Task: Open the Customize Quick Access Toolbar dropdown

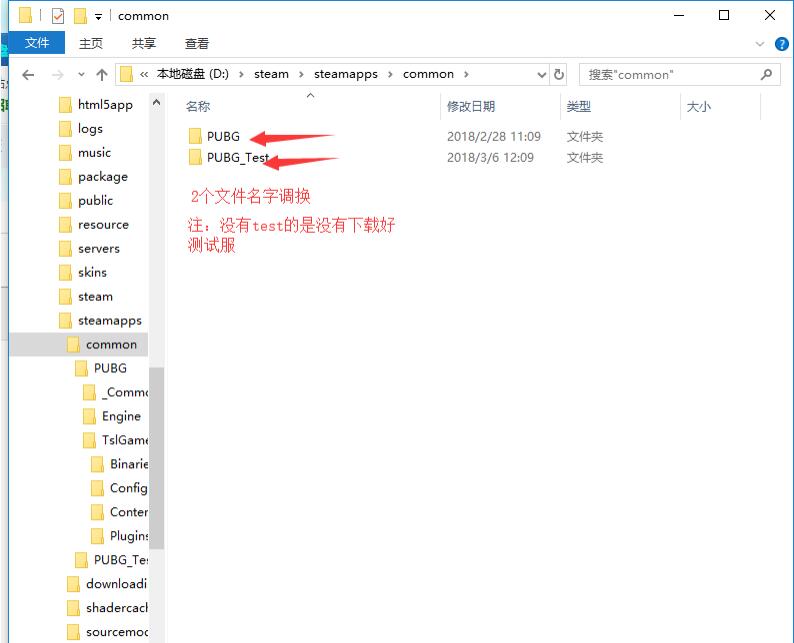Action: click(98, 17)
